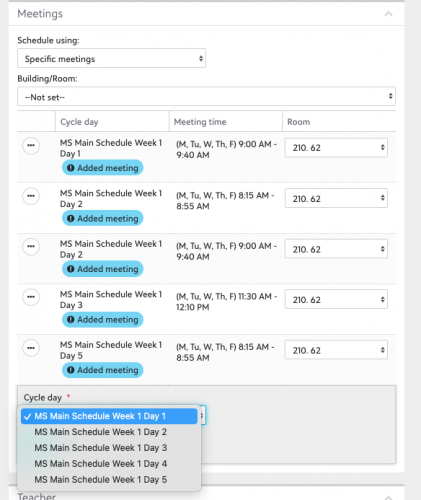The height and width of the screenshot is (500, 421).
Task: Pick checked MS Main Schedule Week 1 Day 1
Action: [109, 416]
